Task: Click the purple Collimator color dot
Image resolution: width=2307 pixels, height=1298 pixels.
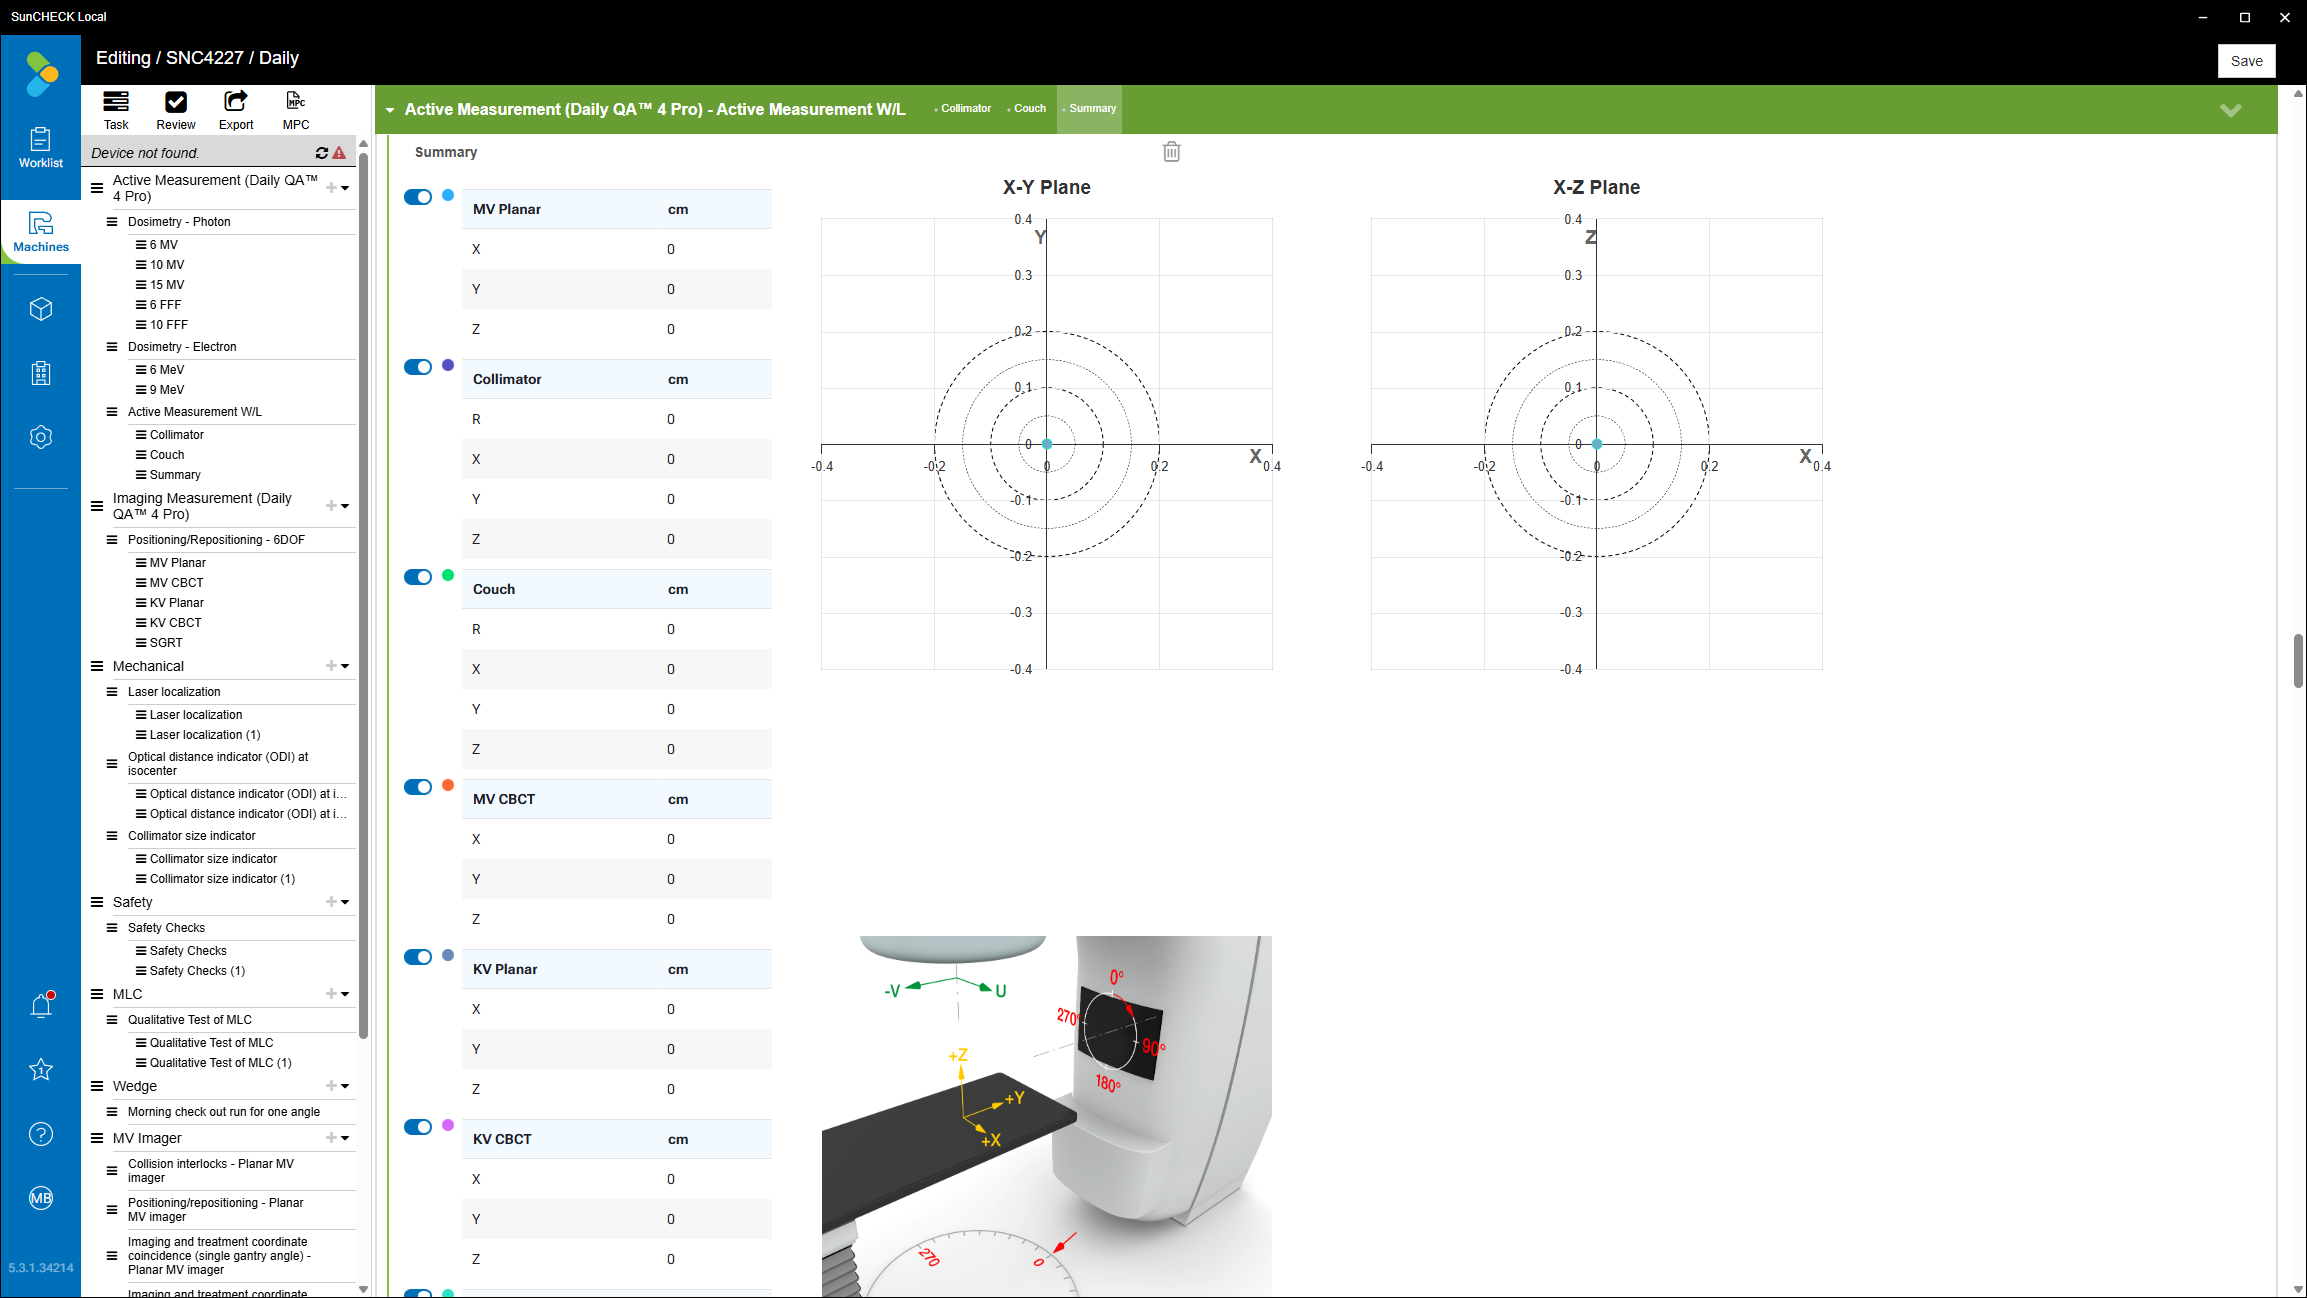Action: point(448,365)
